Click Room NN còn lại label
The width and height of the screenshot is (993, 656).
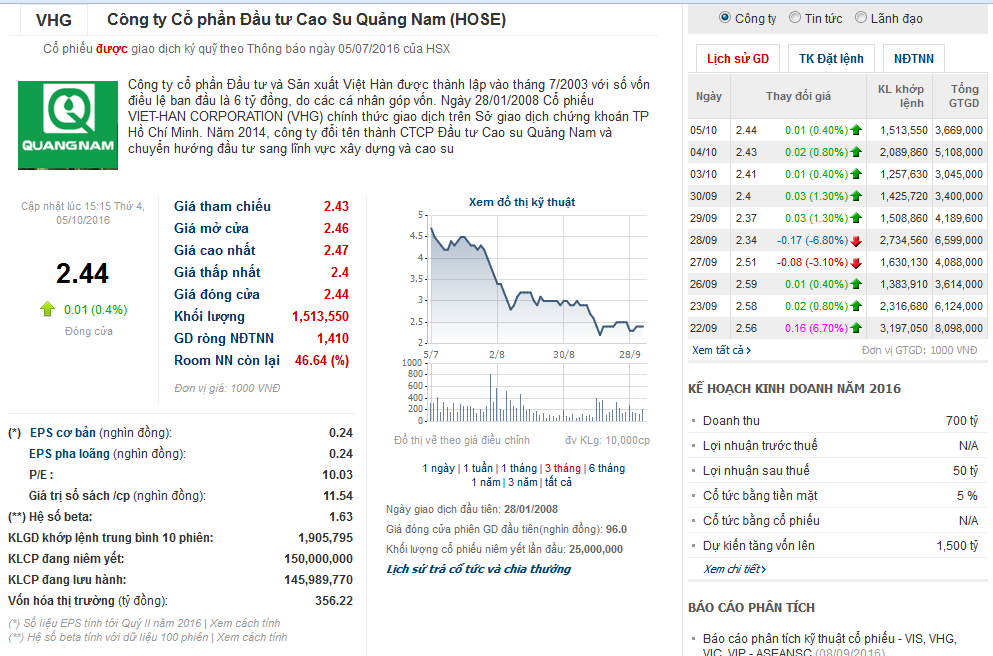pos(227,361)
